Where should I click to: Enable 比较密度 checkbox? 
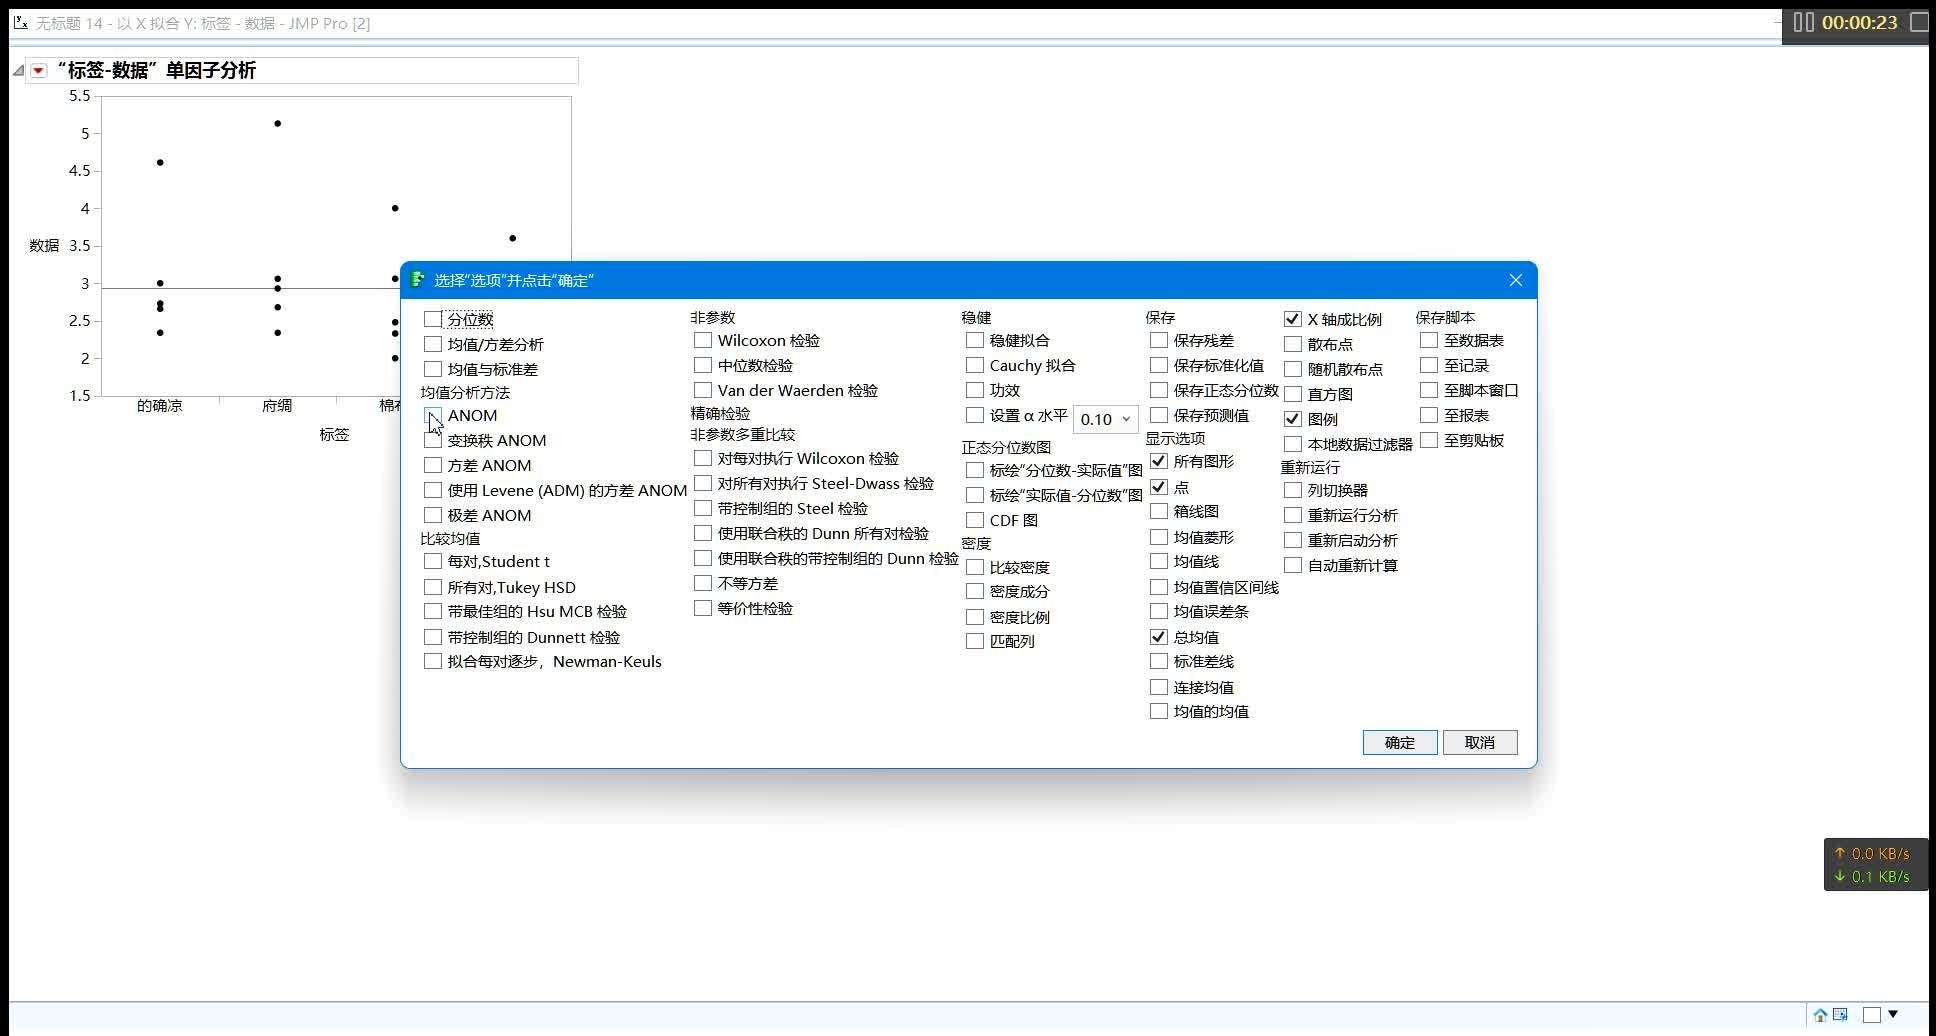pyautogui.click(x=975, y=567)
